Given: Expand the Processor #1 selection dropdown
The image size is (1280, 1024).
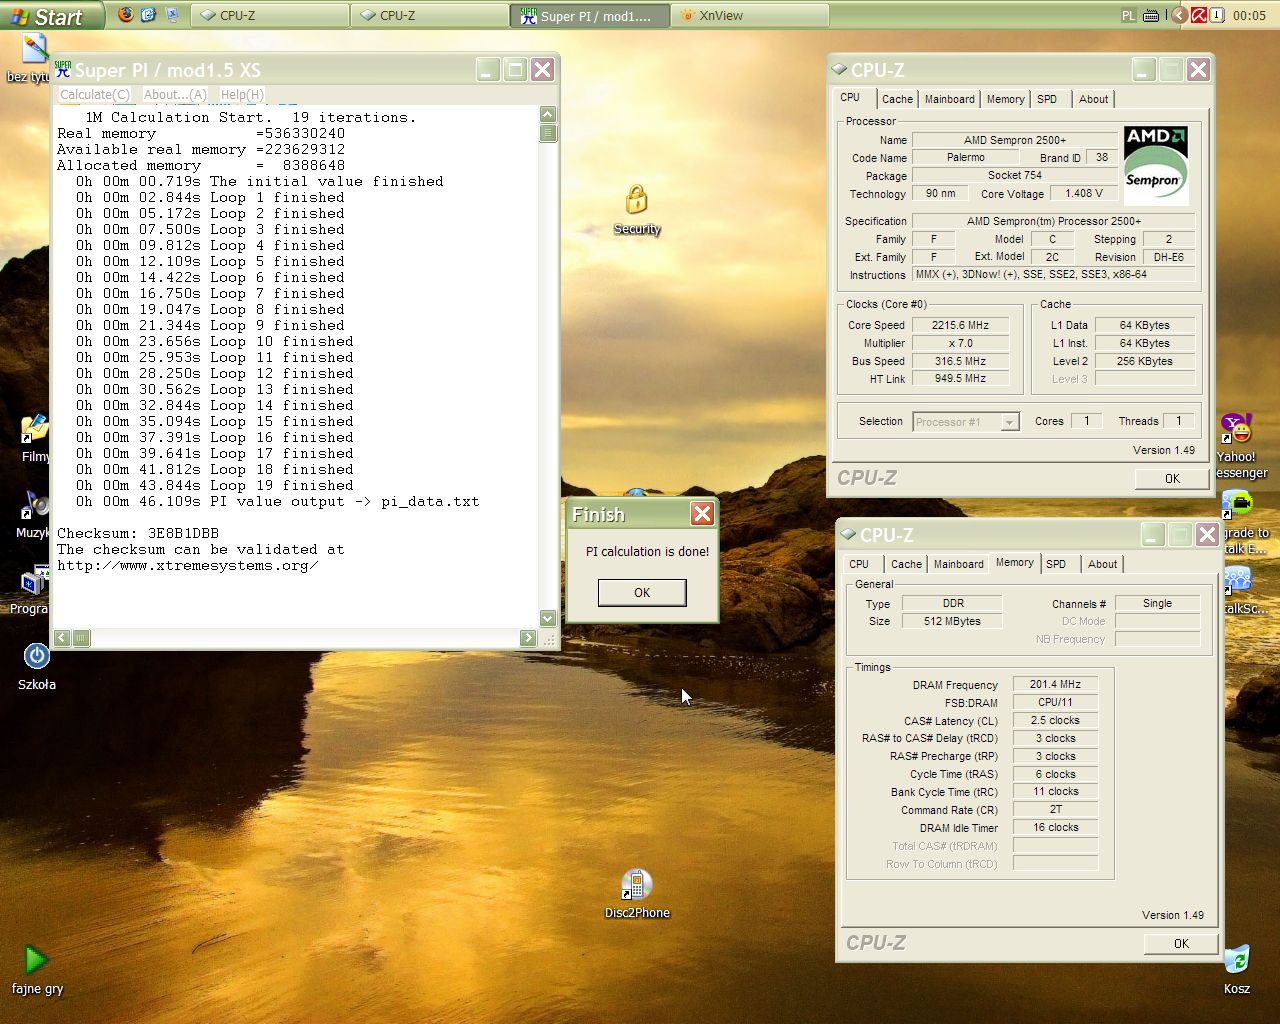Looking at the screenshot, I should point(1009,422).
